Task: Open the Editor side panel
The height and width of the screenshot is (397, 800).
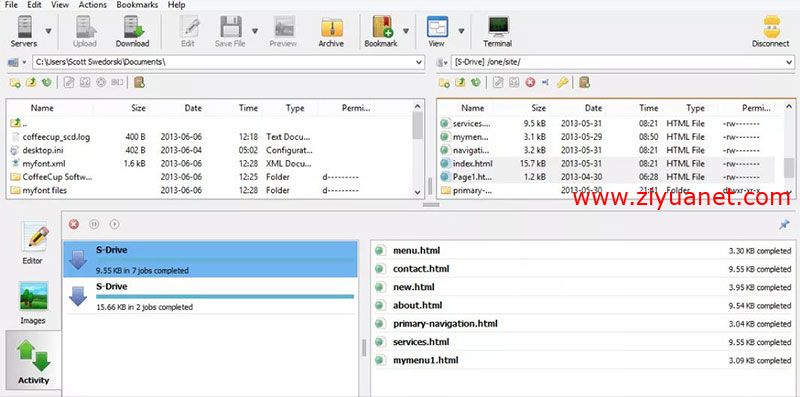Action: point(33,244)
